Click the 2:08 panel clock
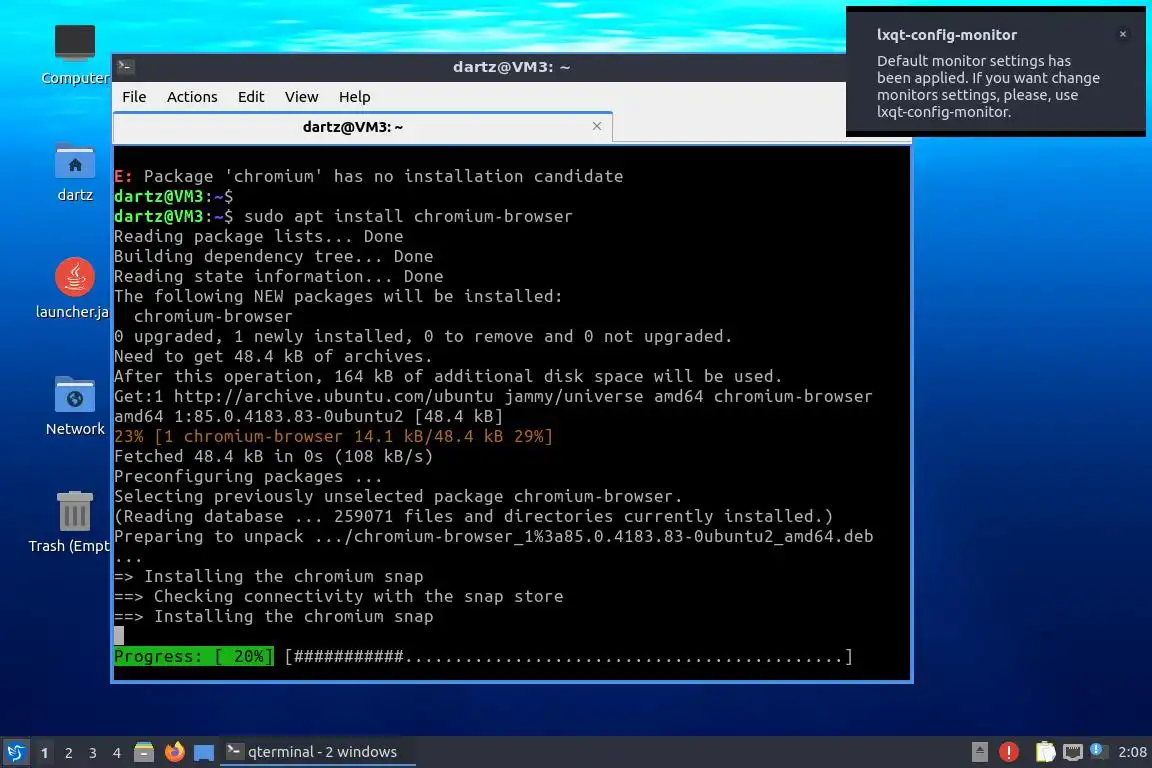 (1132, 752)
